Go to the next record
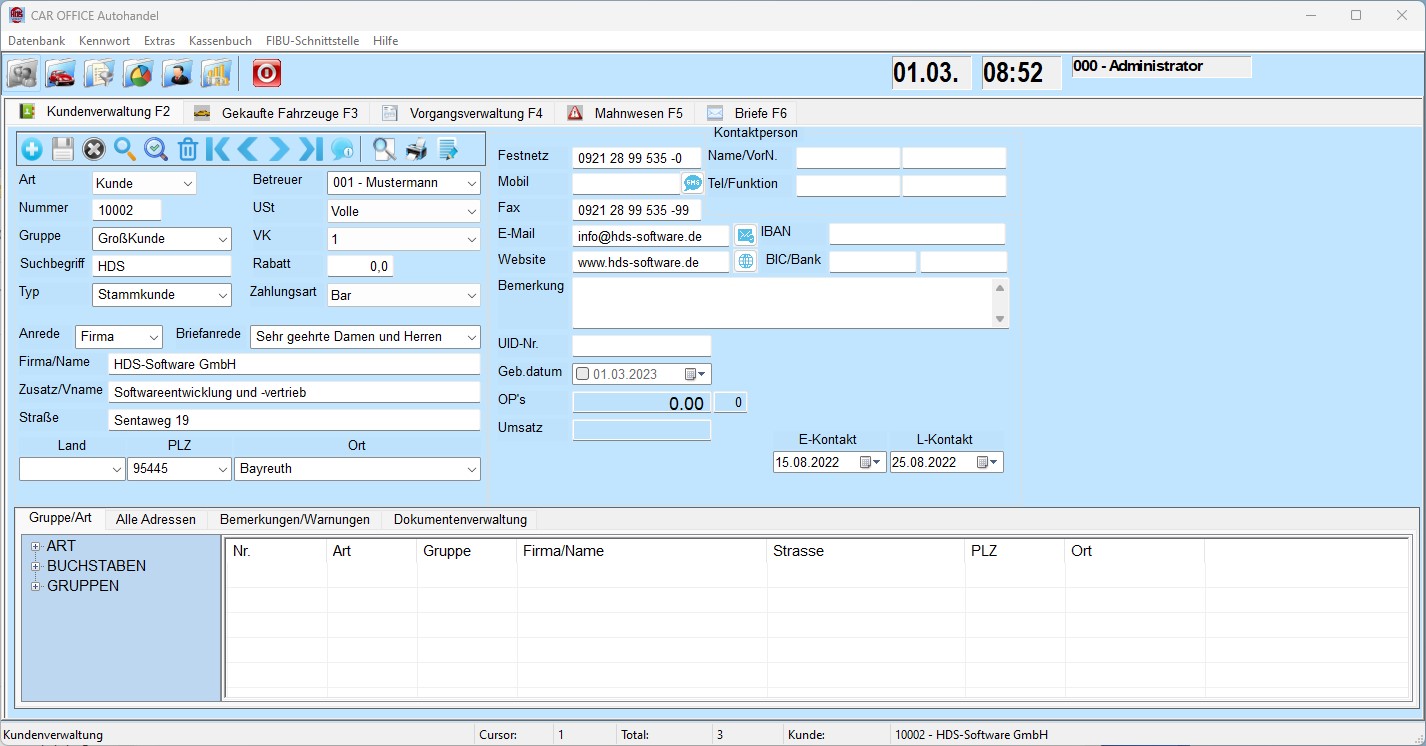This screenshot has width=1426, height=746. [279, 150]
